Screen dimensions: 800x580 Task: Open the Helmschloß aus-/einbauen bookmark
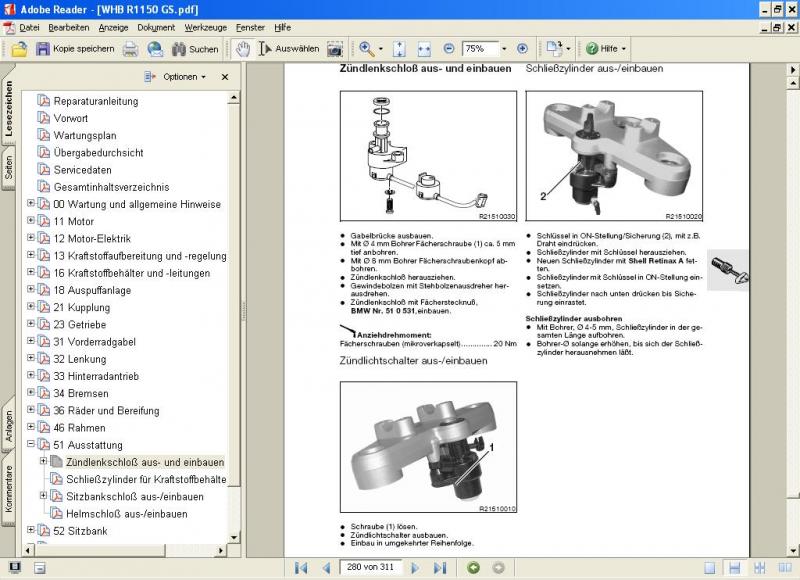coord(127,514)
